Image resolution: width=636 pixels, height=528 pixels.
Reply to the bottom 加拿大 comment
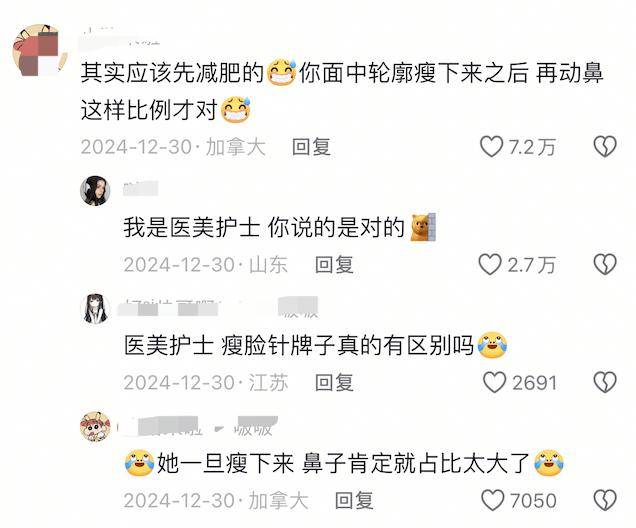(354, 500)
